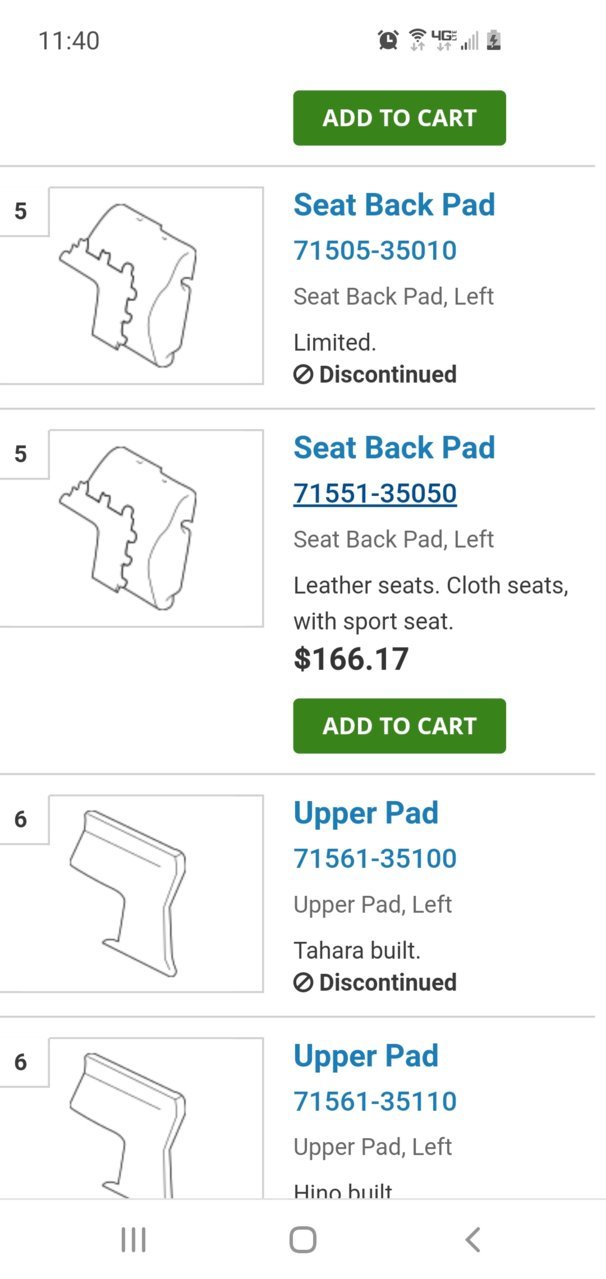This screenshot has width=606, height=1279.
Task: Open part number 71561-35100 link
Action: [375, 858]
